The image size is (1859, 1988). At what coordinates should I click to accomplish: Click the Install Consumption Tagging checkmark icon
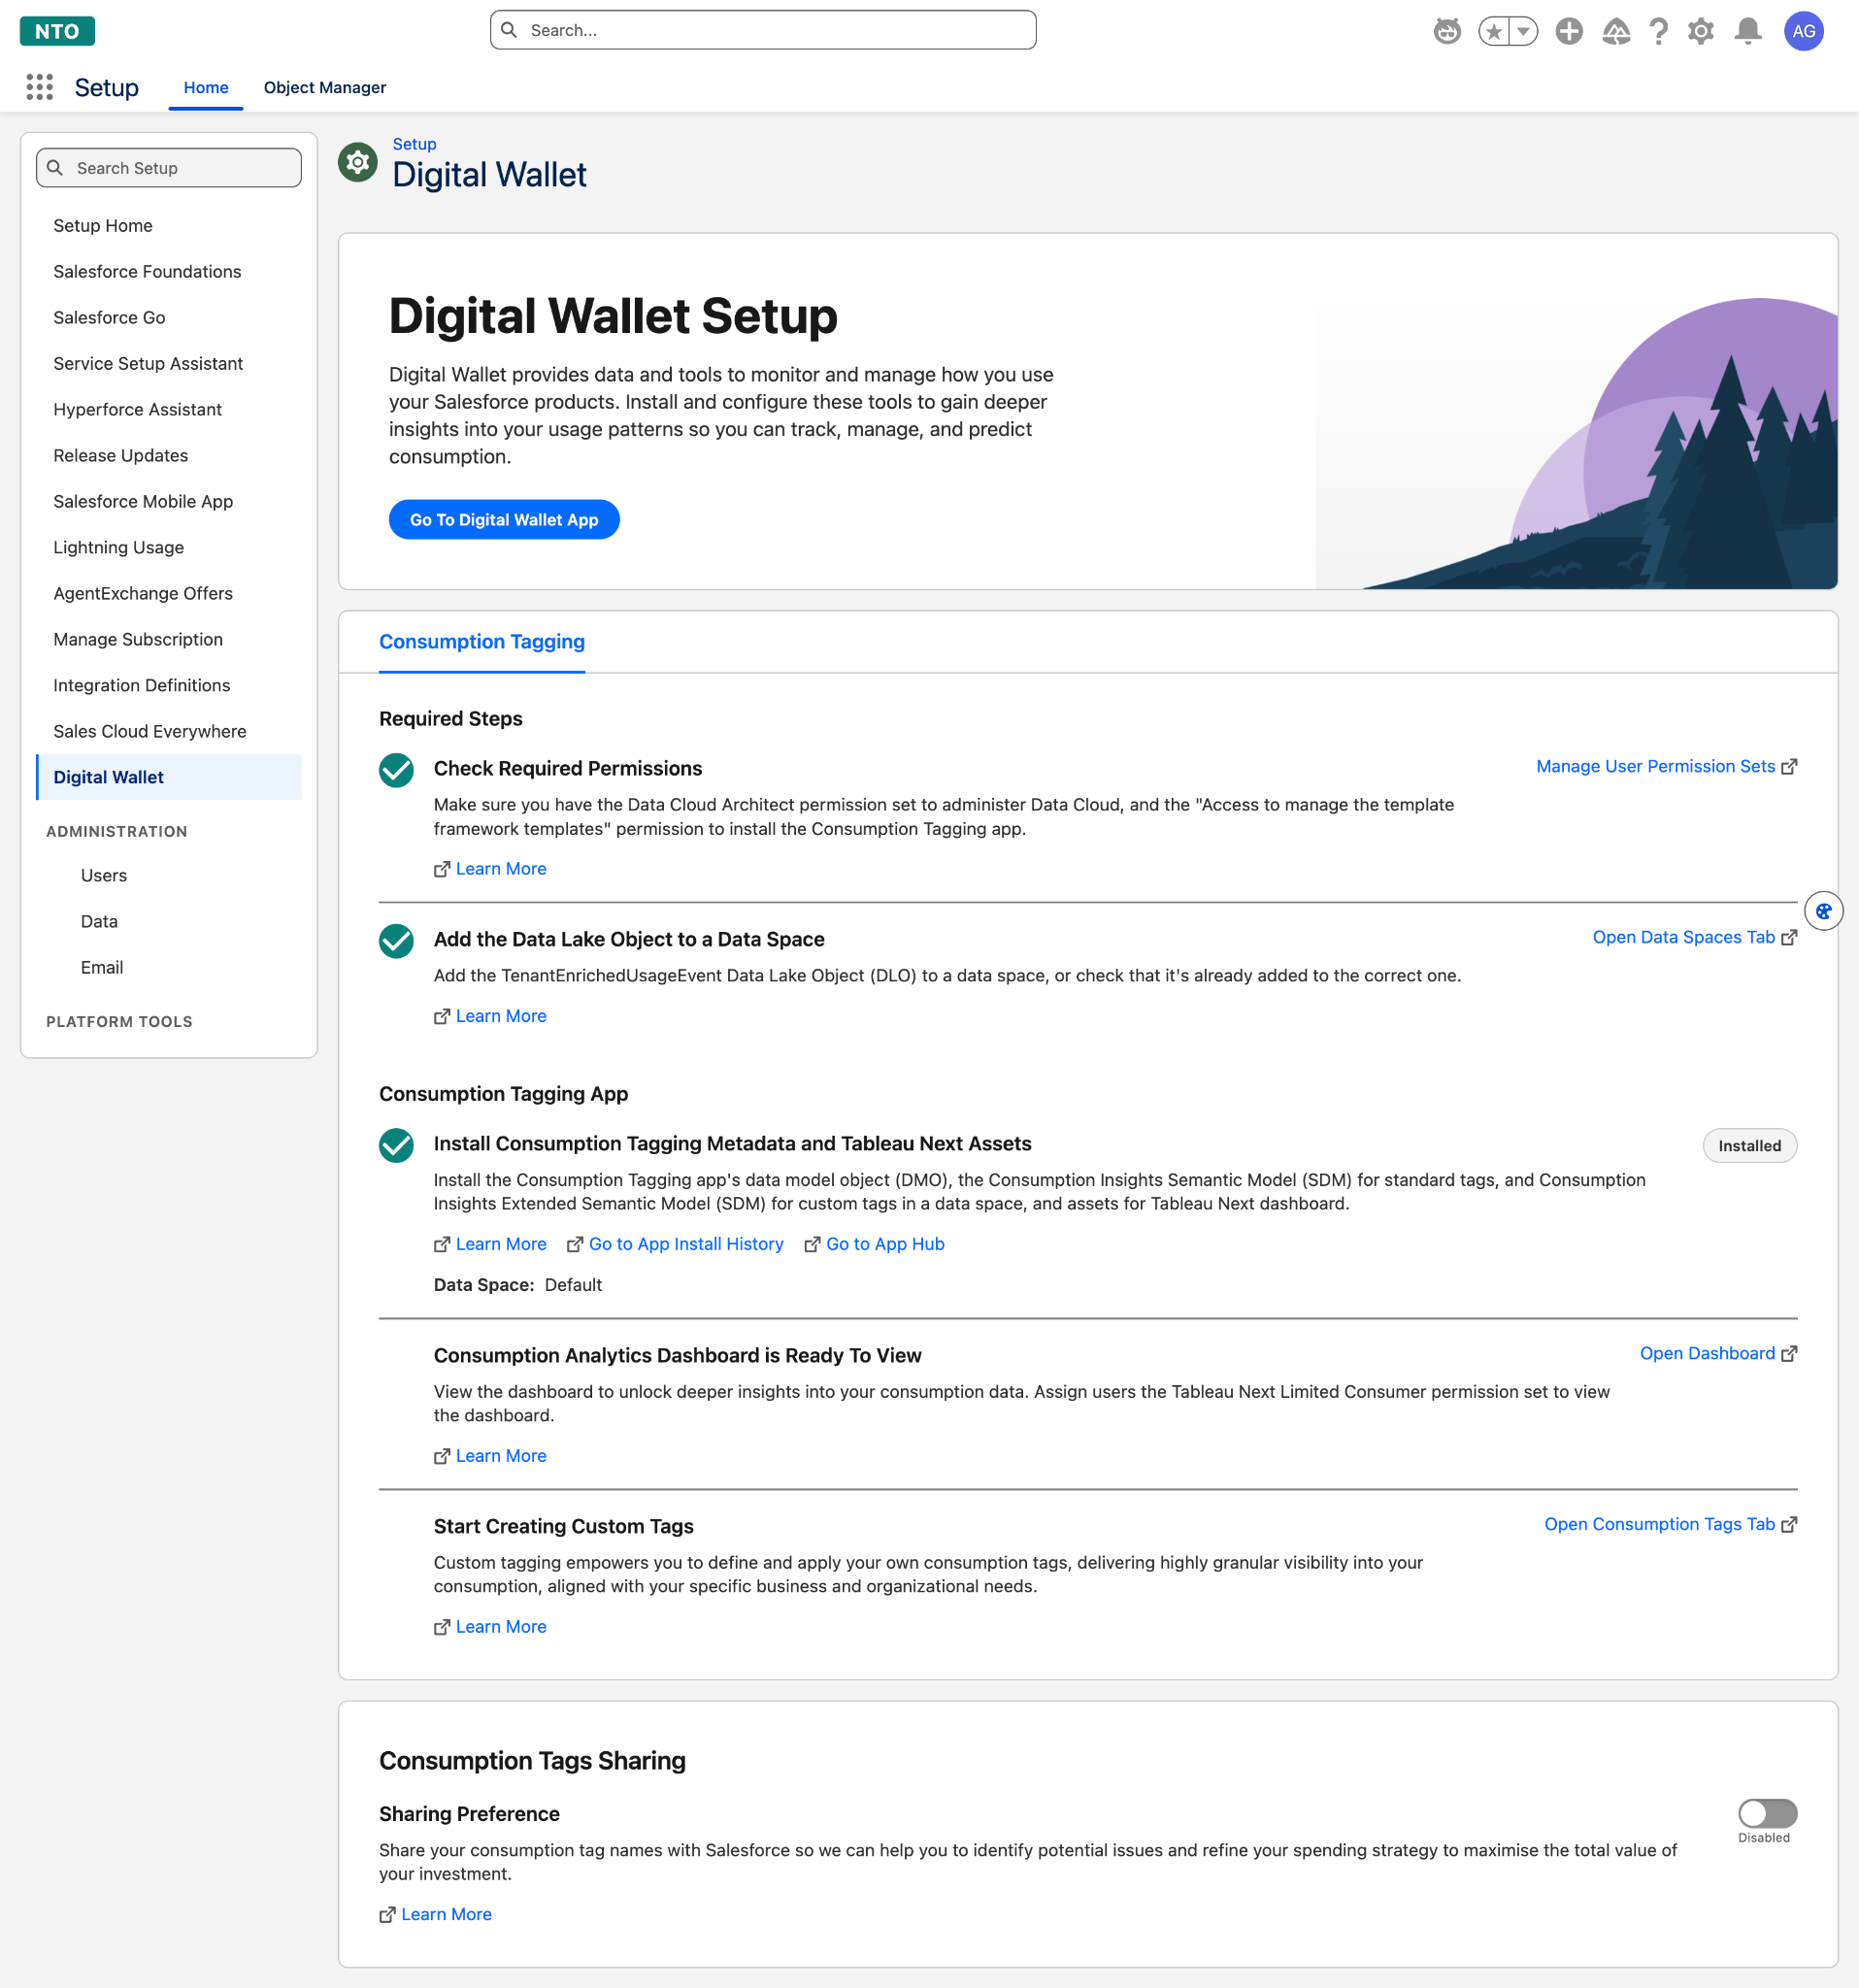pos(397,1145)
